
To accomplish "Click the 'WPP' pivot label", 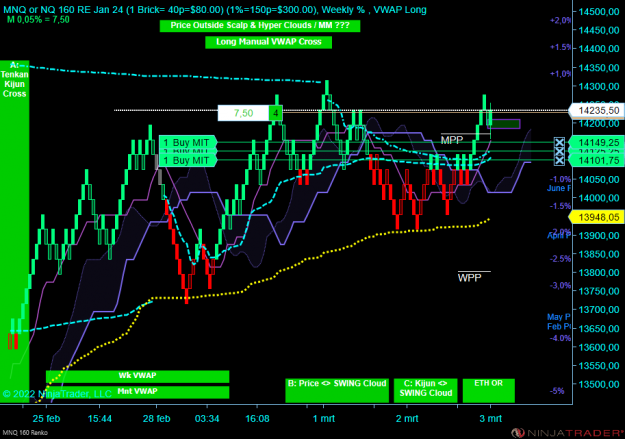I will [x=470, y=278].
